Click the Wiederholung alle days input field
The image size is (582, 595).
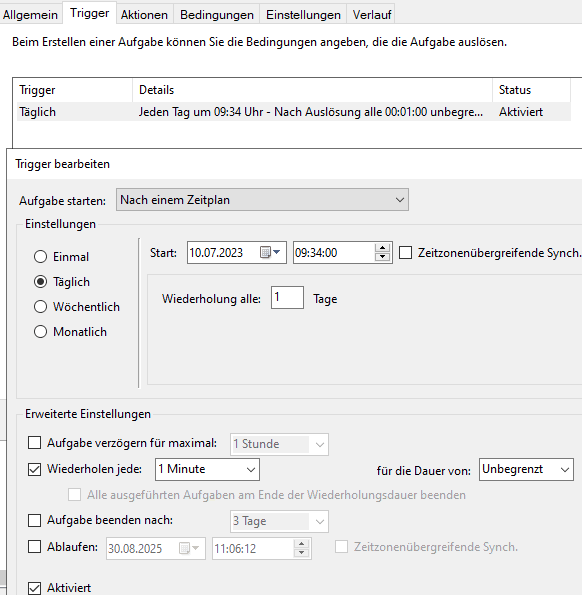click(287, 298)
